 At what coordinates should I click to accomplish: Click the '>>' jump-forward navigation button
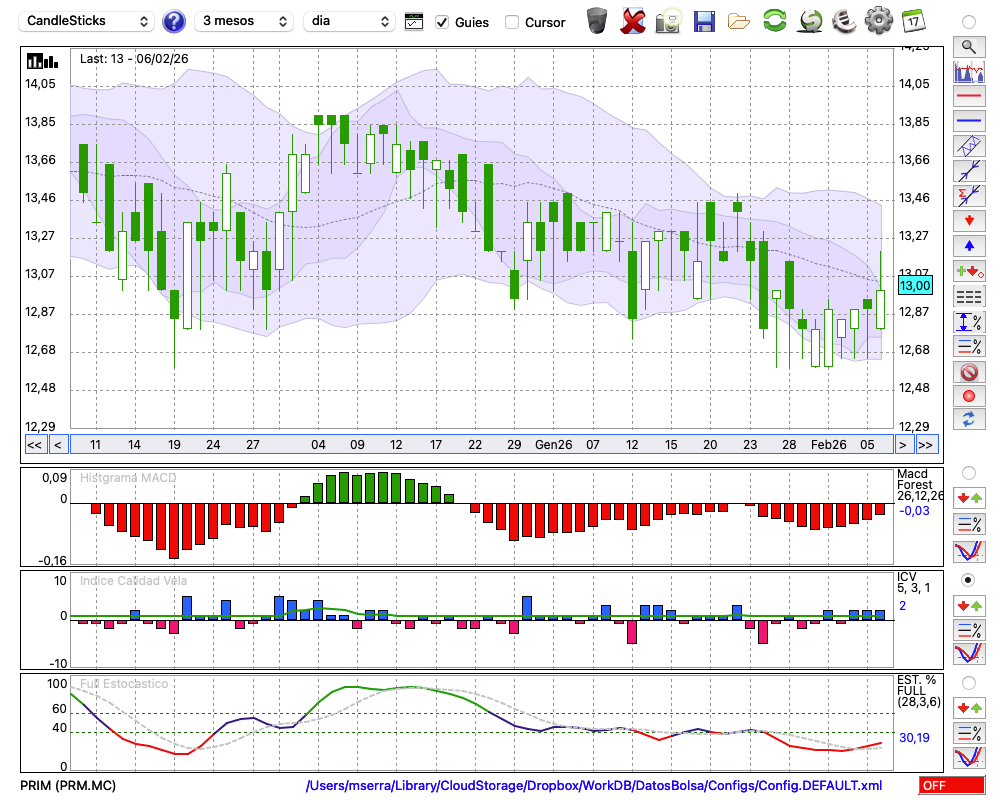926,445
